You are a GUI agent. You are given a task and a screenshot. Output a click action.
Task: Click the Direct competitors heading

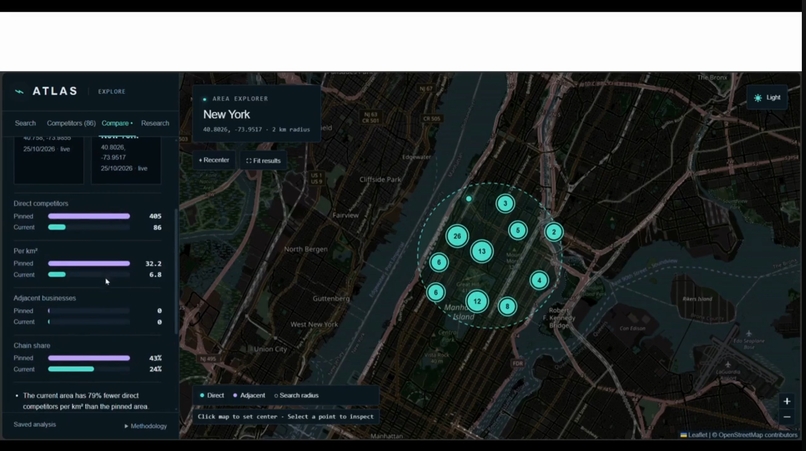click(41, 204)
